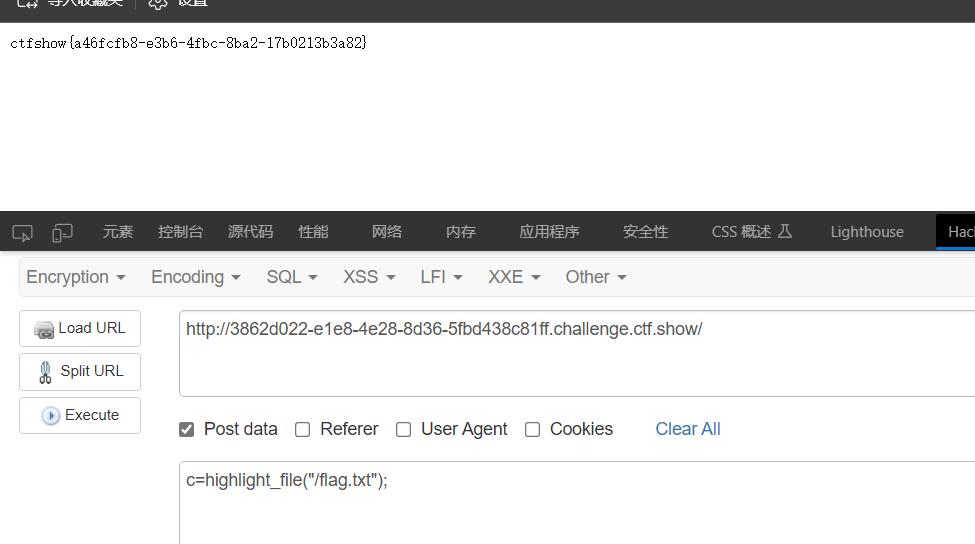This screenshot has width=975, height=544.
Task: Expand the SQL dropdown menu
Action: [292, 277]
